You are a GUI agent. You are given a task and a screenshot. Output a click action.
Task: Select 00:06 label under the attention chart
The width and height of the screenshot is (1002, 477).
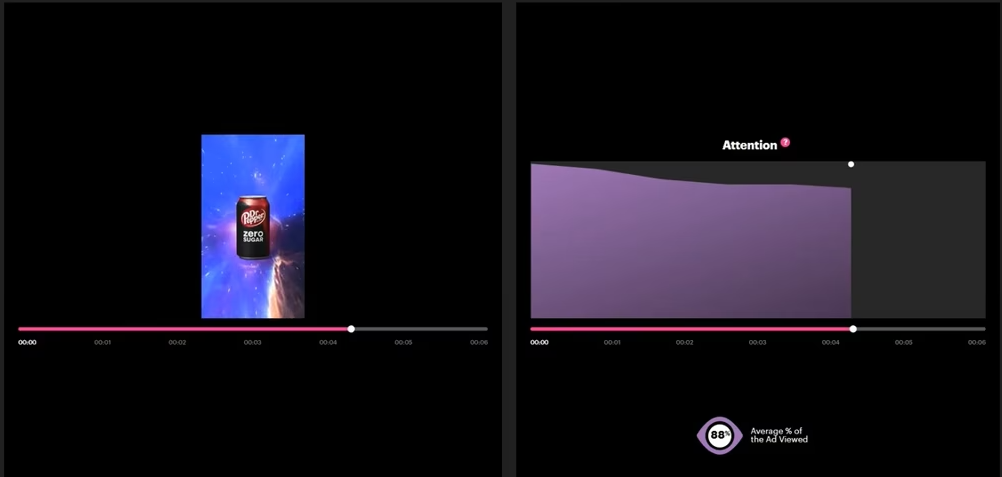tap(976, 343)
